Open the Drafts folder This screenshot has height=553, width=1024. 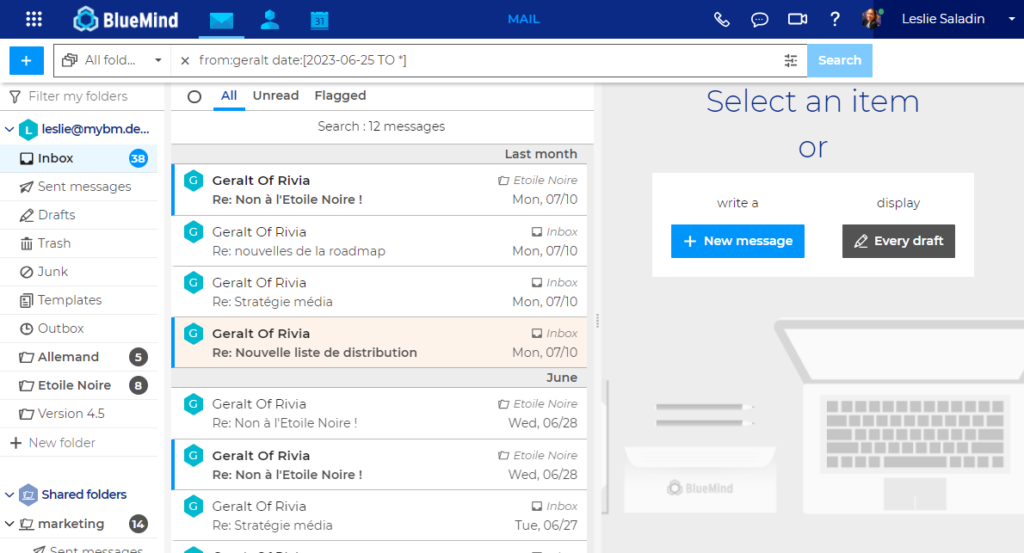click(x=78, y=215)
